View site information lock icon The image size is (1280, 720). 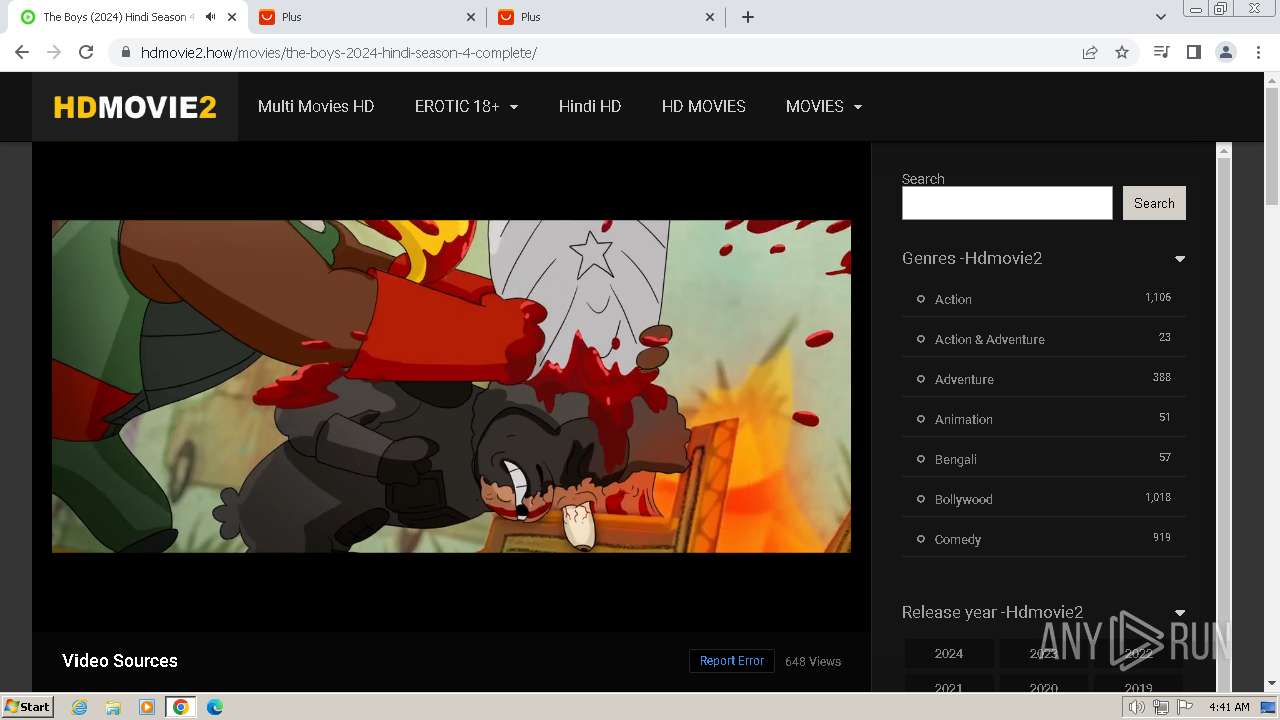click(x=126, y=52)
